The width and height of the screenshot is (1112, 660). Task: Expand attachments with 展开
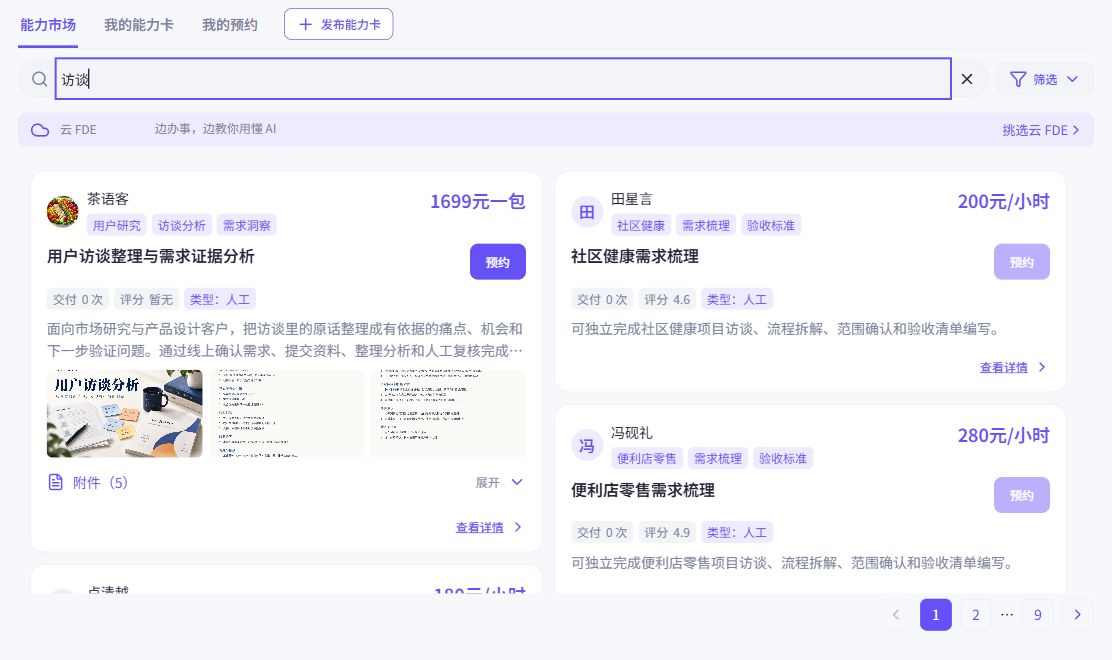499,482
